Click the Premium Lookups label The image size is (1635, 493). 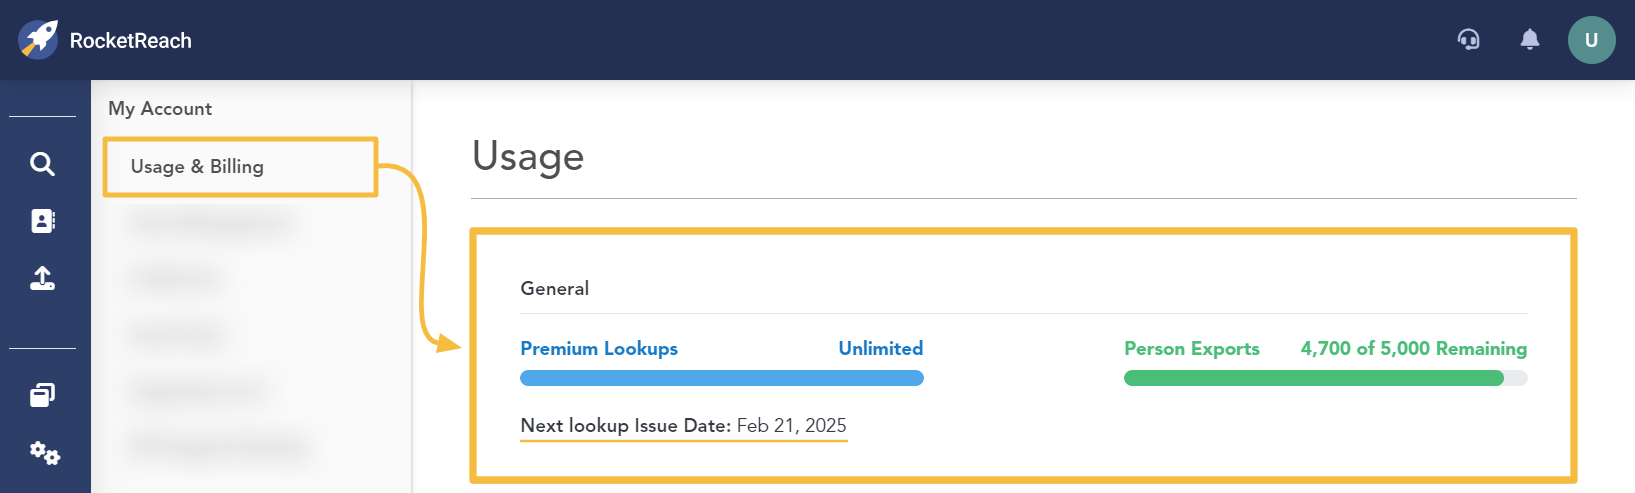point(599,348)
